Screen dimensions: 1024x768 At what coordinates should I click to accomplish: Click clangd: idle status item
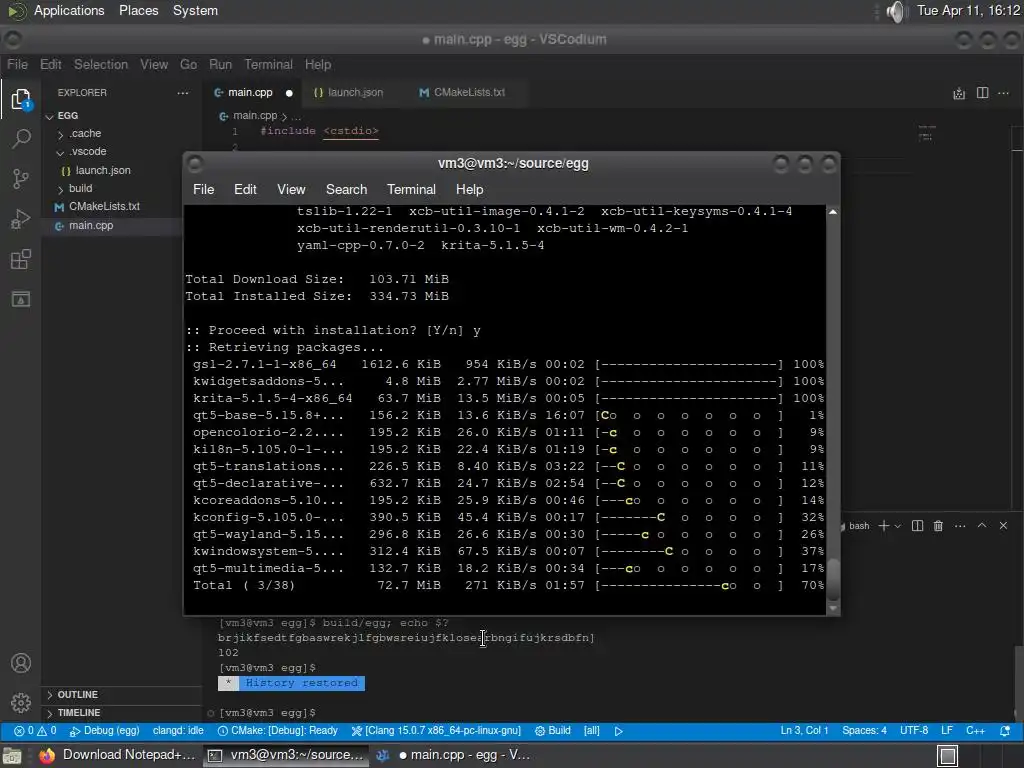(178, 731)
